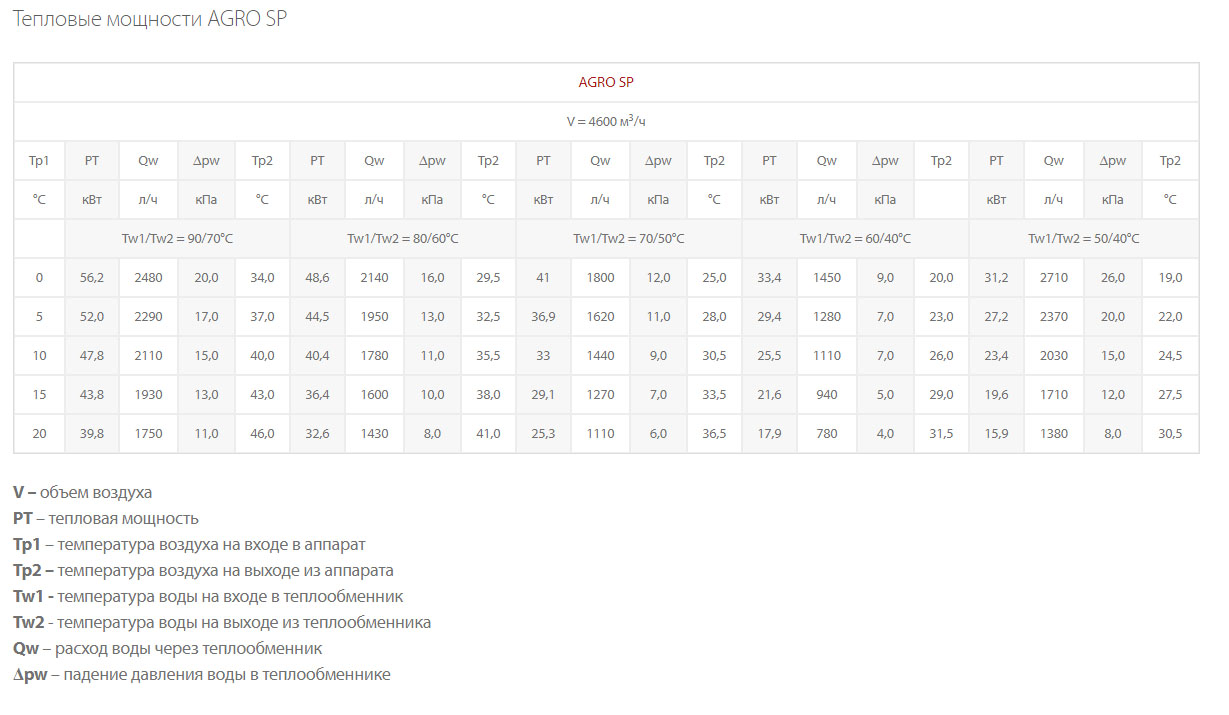Click the PT value '56,2'
The image size is (1229, 715).
point(92,277)
